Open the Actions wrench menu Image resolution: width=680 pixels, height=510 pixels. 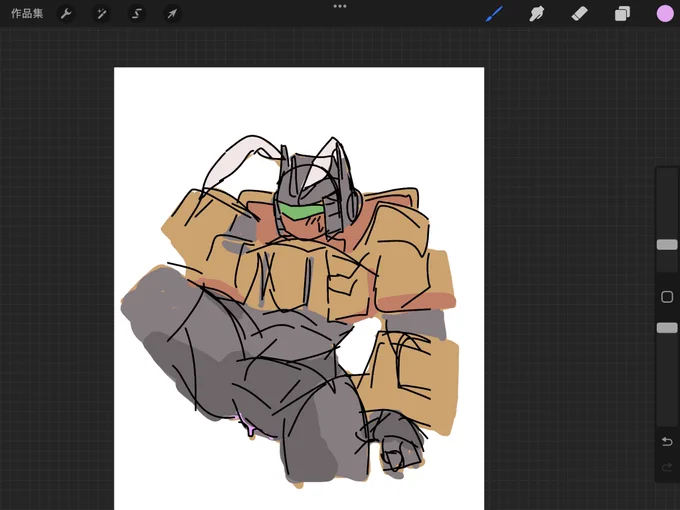(66, 14)
